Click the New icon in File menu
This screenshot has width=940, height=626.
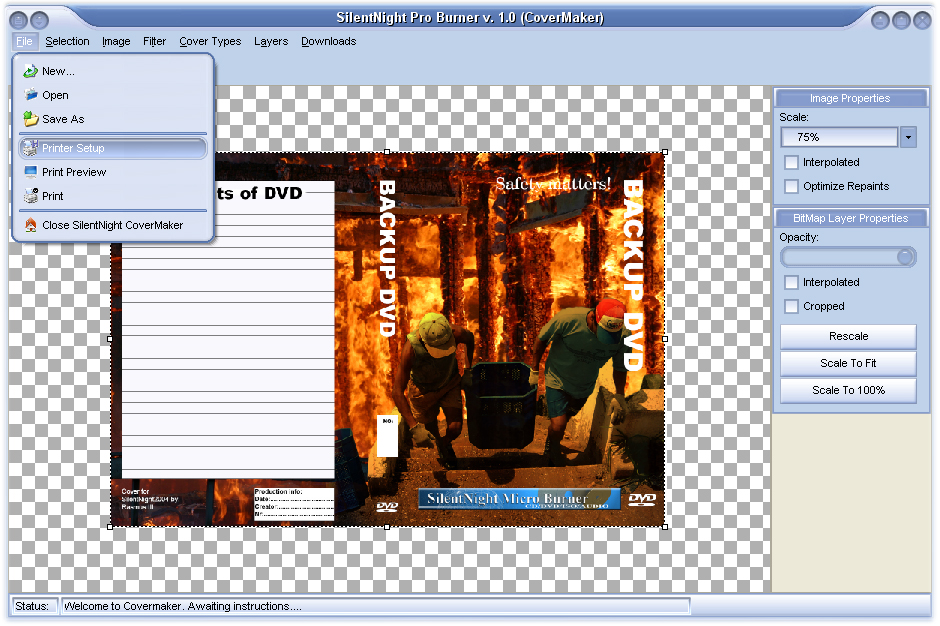pos(31,71)
